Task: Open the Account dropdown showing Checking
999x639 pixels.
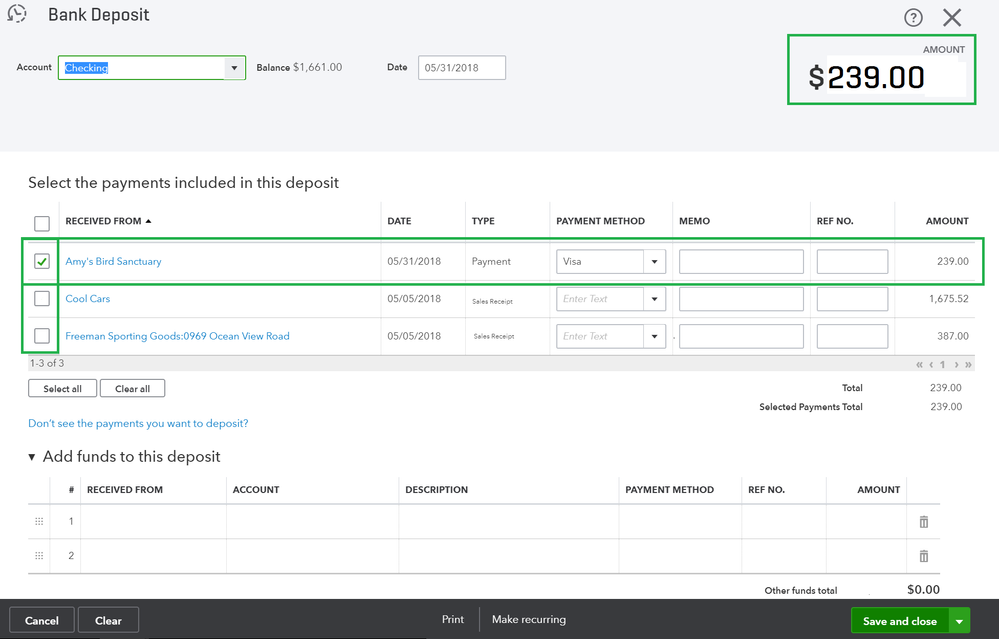Action: [x=233, y=67]
